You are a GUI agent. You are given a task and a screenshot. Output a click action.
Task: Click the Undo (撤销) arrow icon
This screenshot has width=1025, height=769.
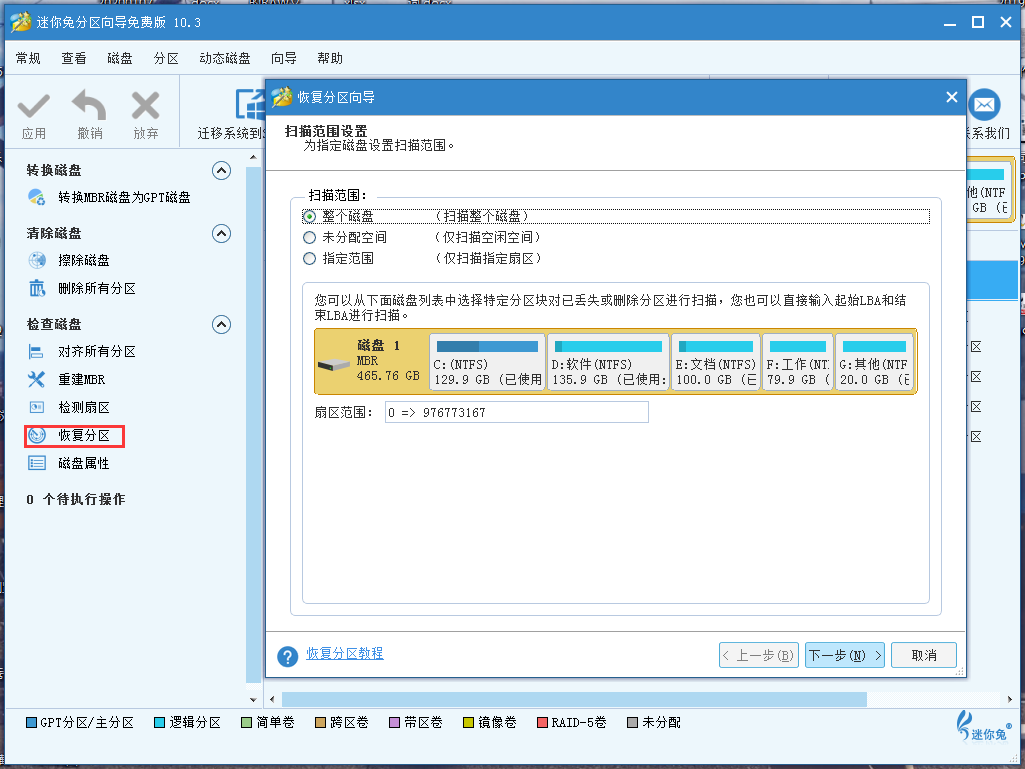pos(90,106)
